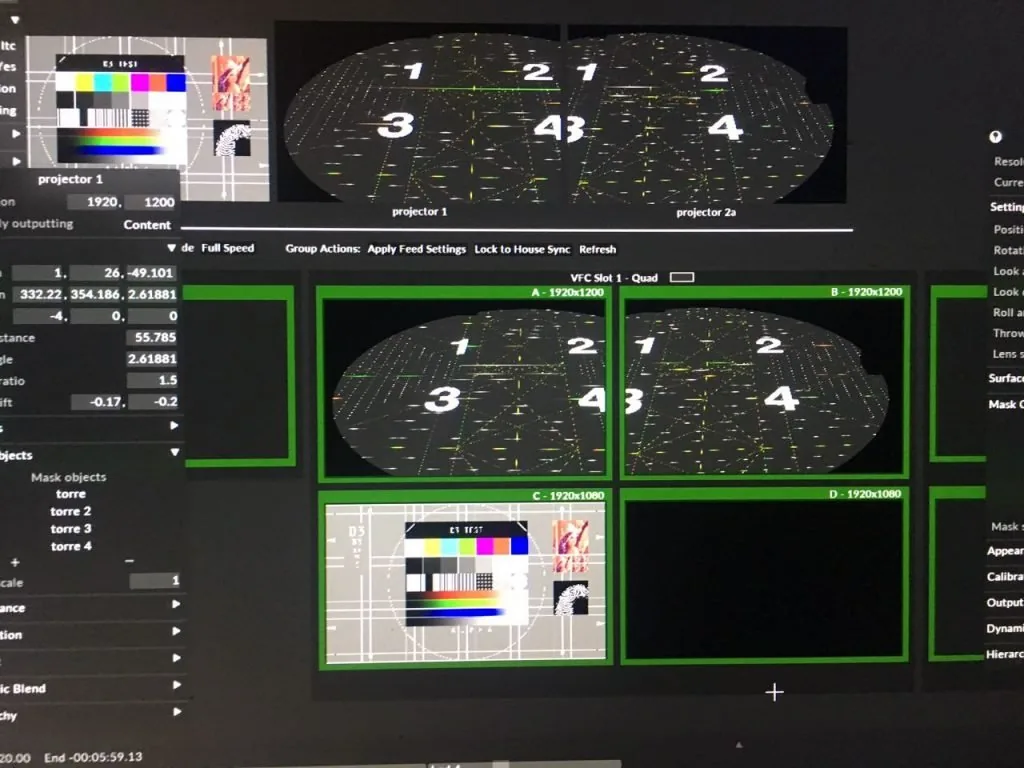Select output A - 1920x1200 feed
The height and width of the screenshot is (768, 1024).
click(464, 383)
